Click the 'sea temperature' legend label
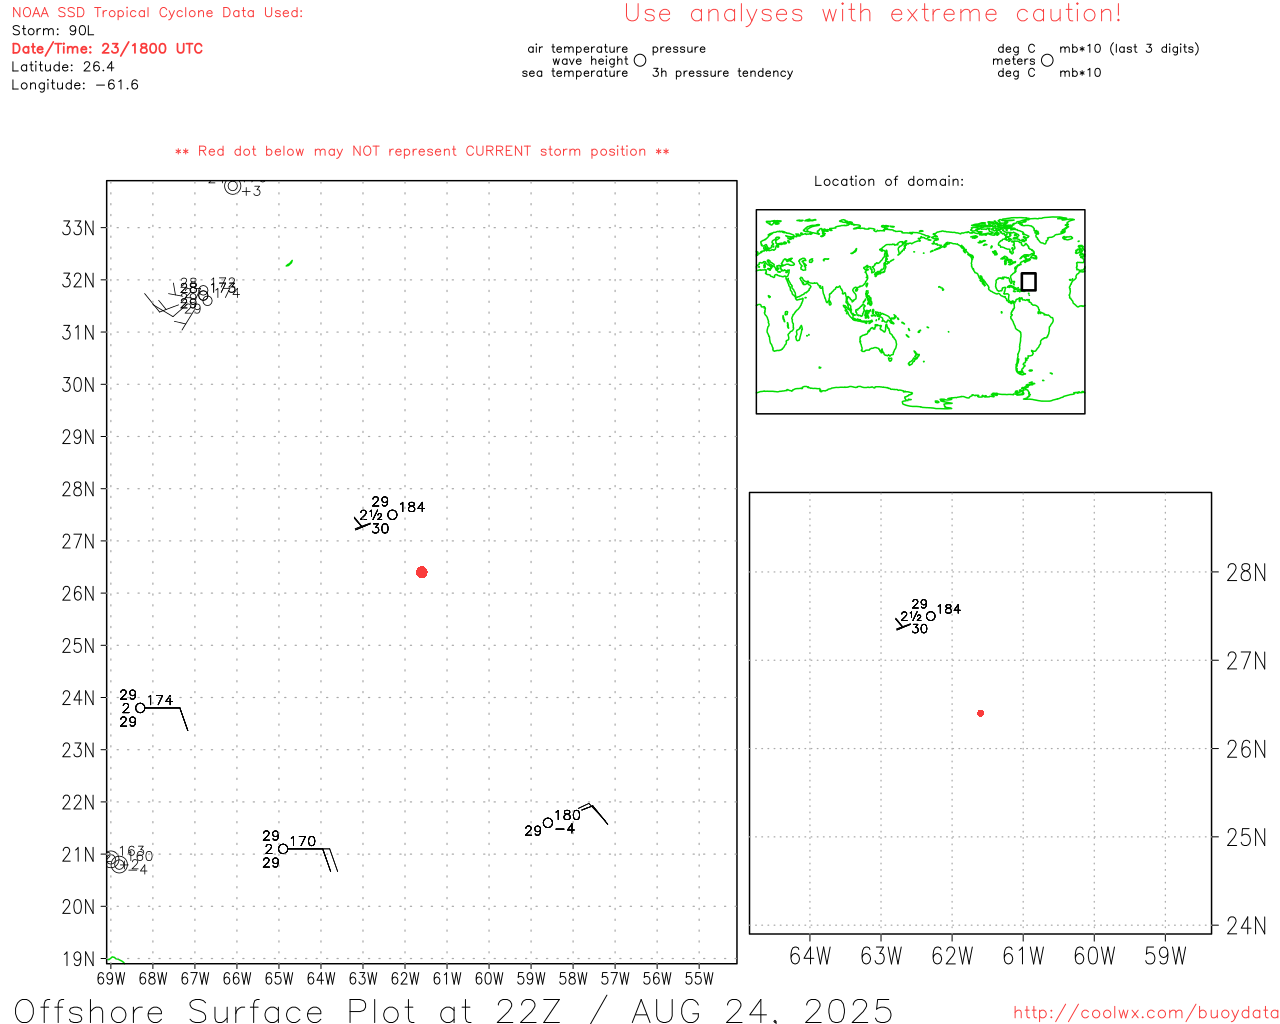Screen dimensions: 1280x1024 coord(575,73)
